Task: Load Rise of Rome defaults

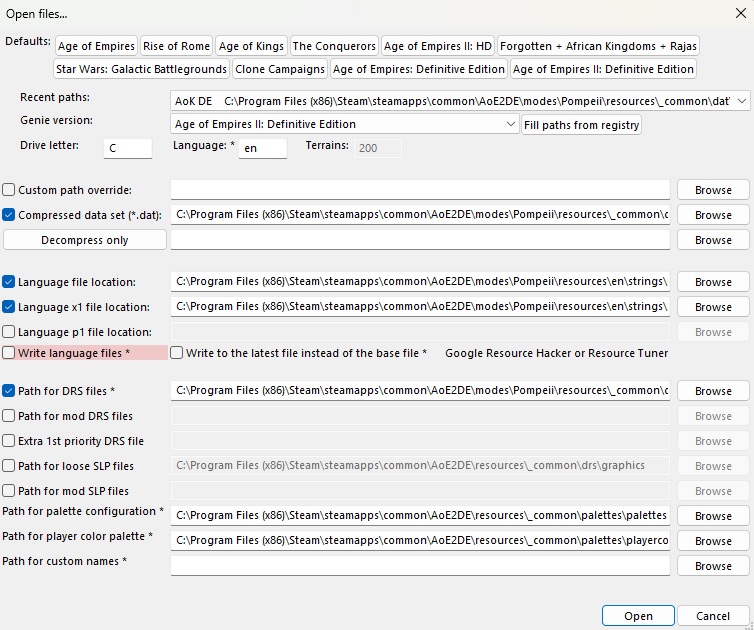Action: 176,46
